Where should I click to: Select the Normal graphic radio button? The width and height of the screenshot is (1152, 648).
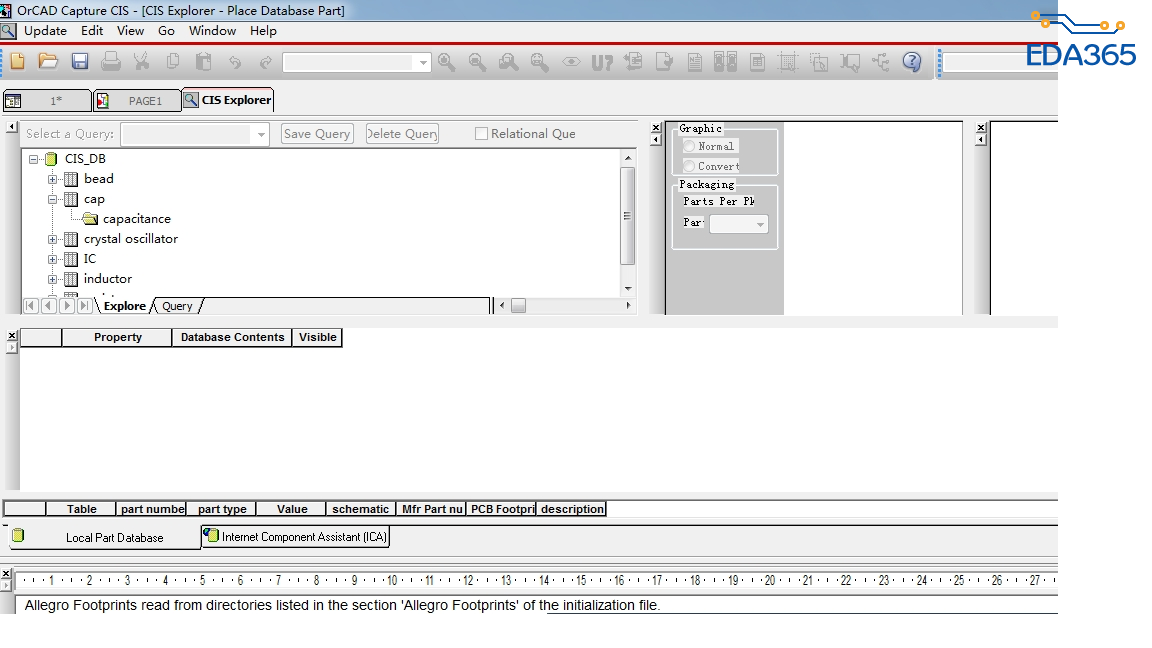(689, 146)
